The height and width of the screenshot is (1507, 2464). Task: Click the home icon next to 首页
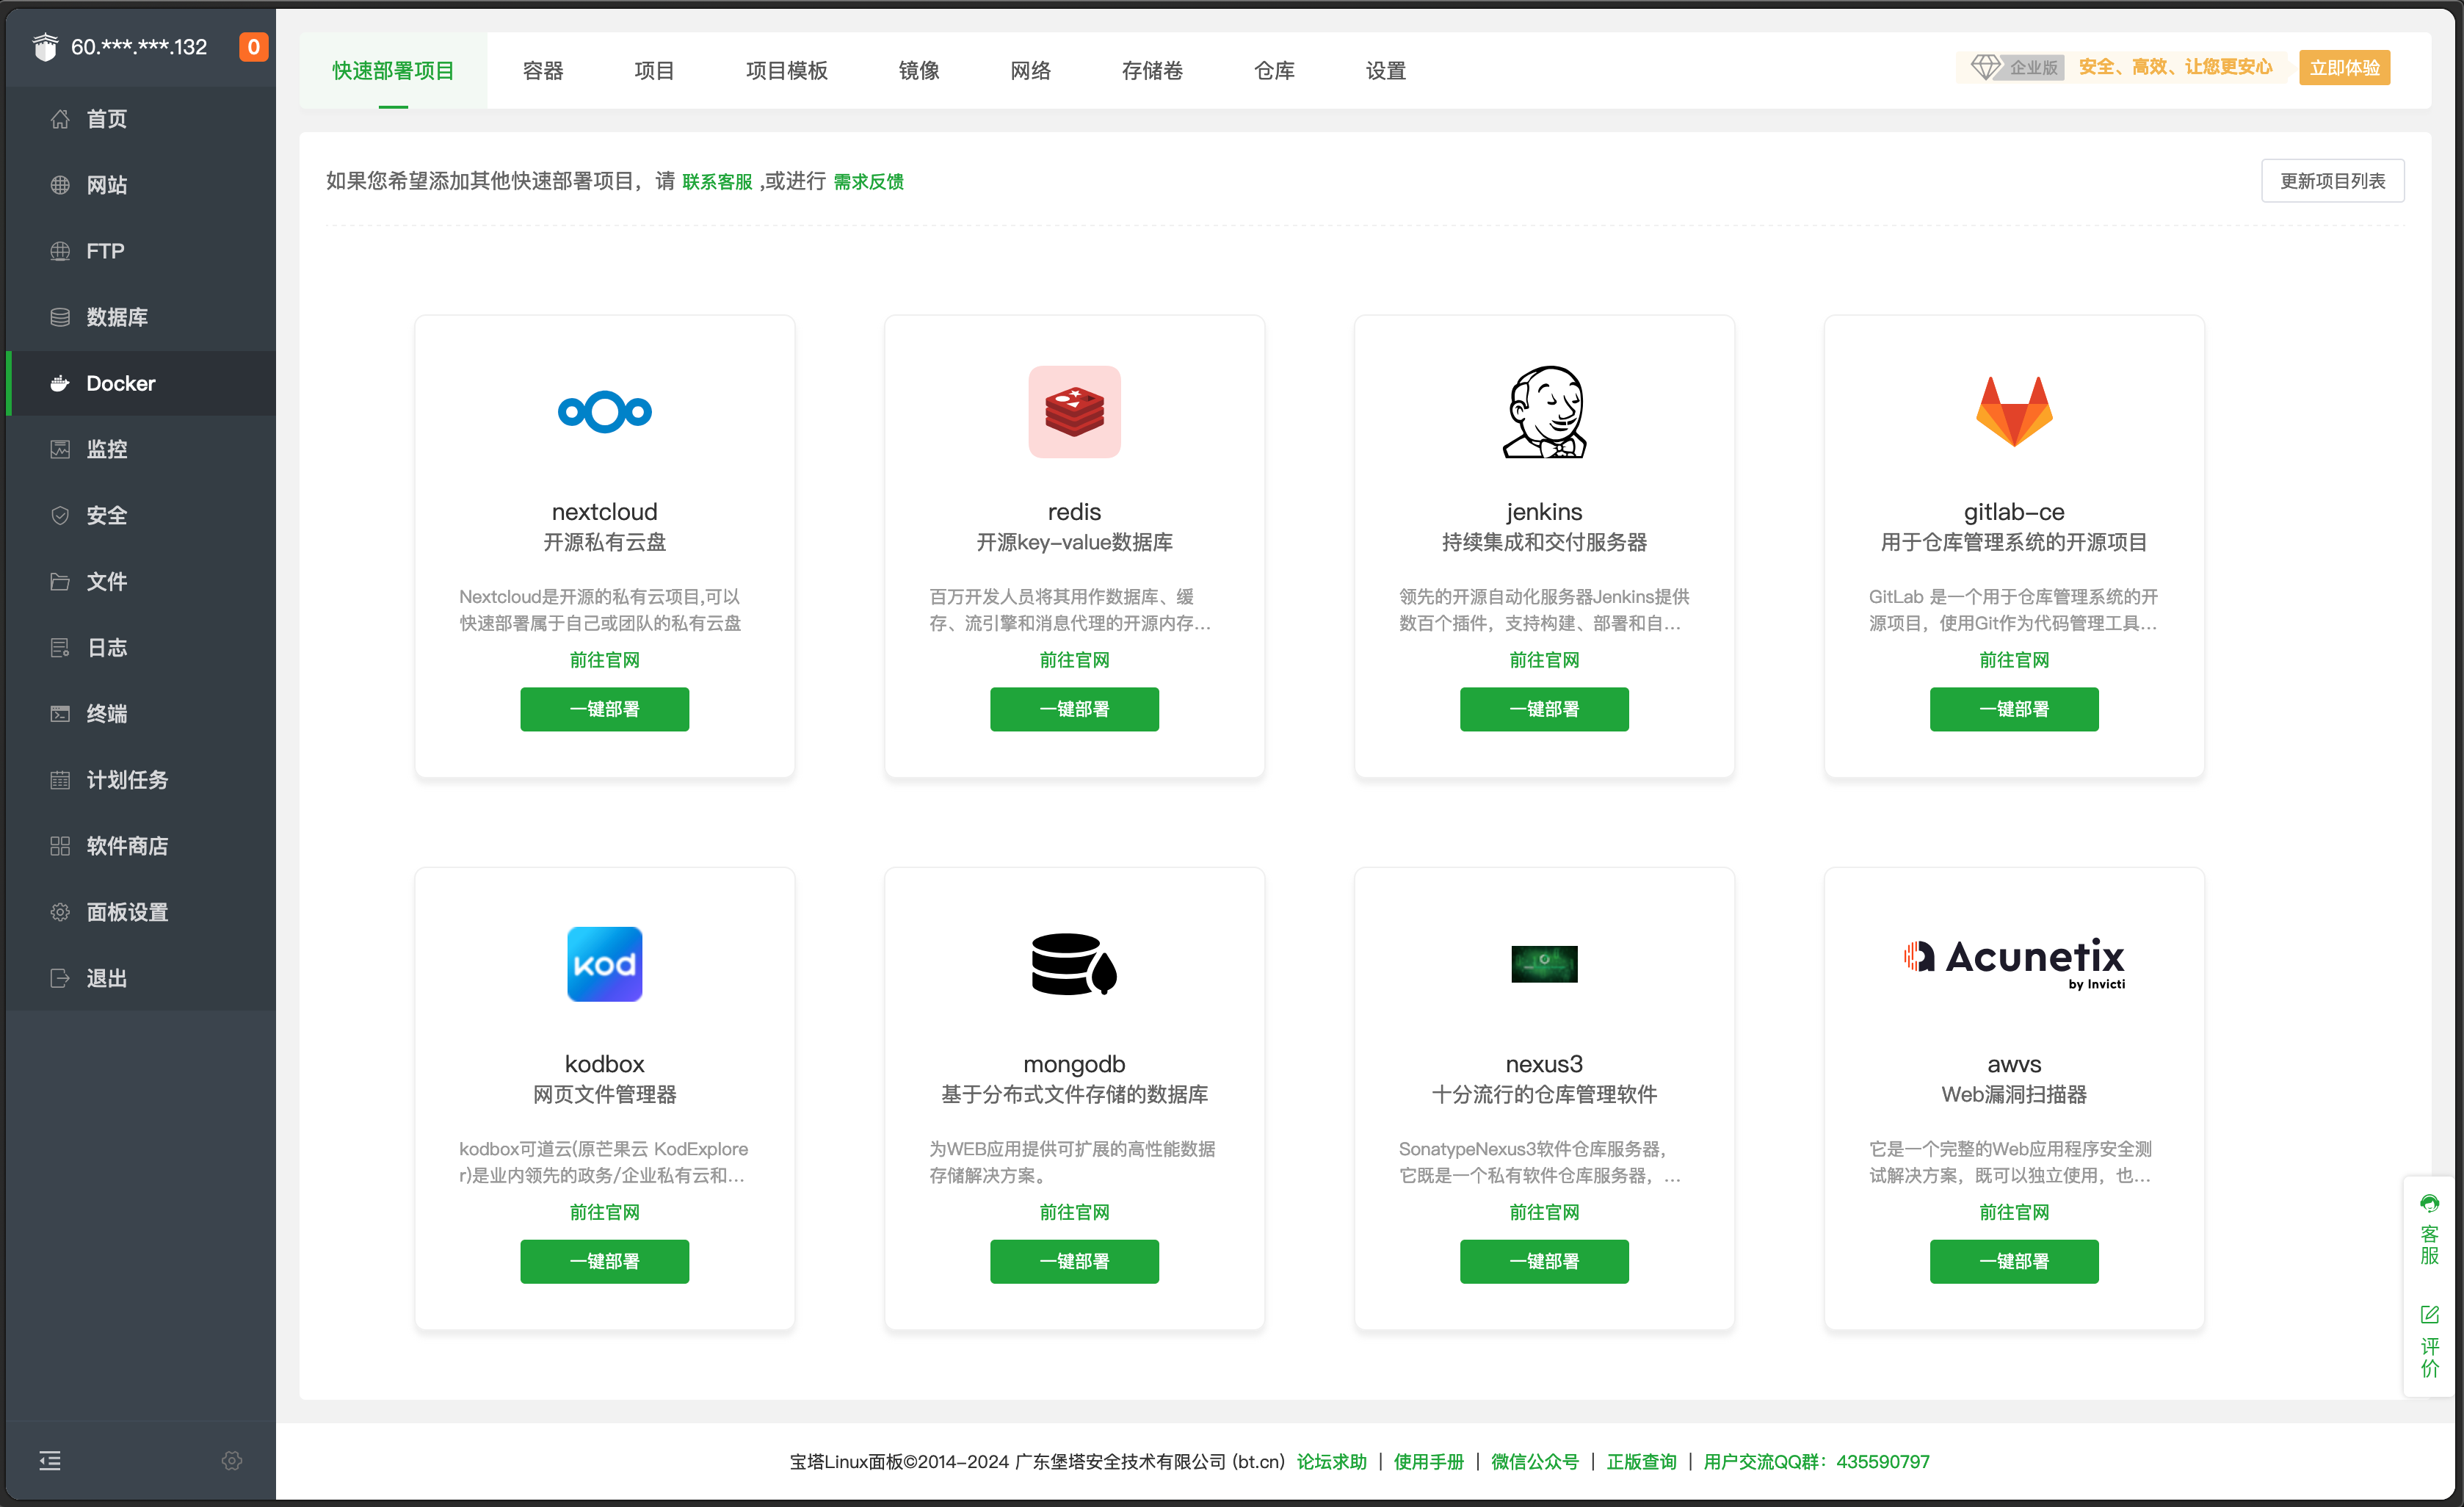coord(60,119)
